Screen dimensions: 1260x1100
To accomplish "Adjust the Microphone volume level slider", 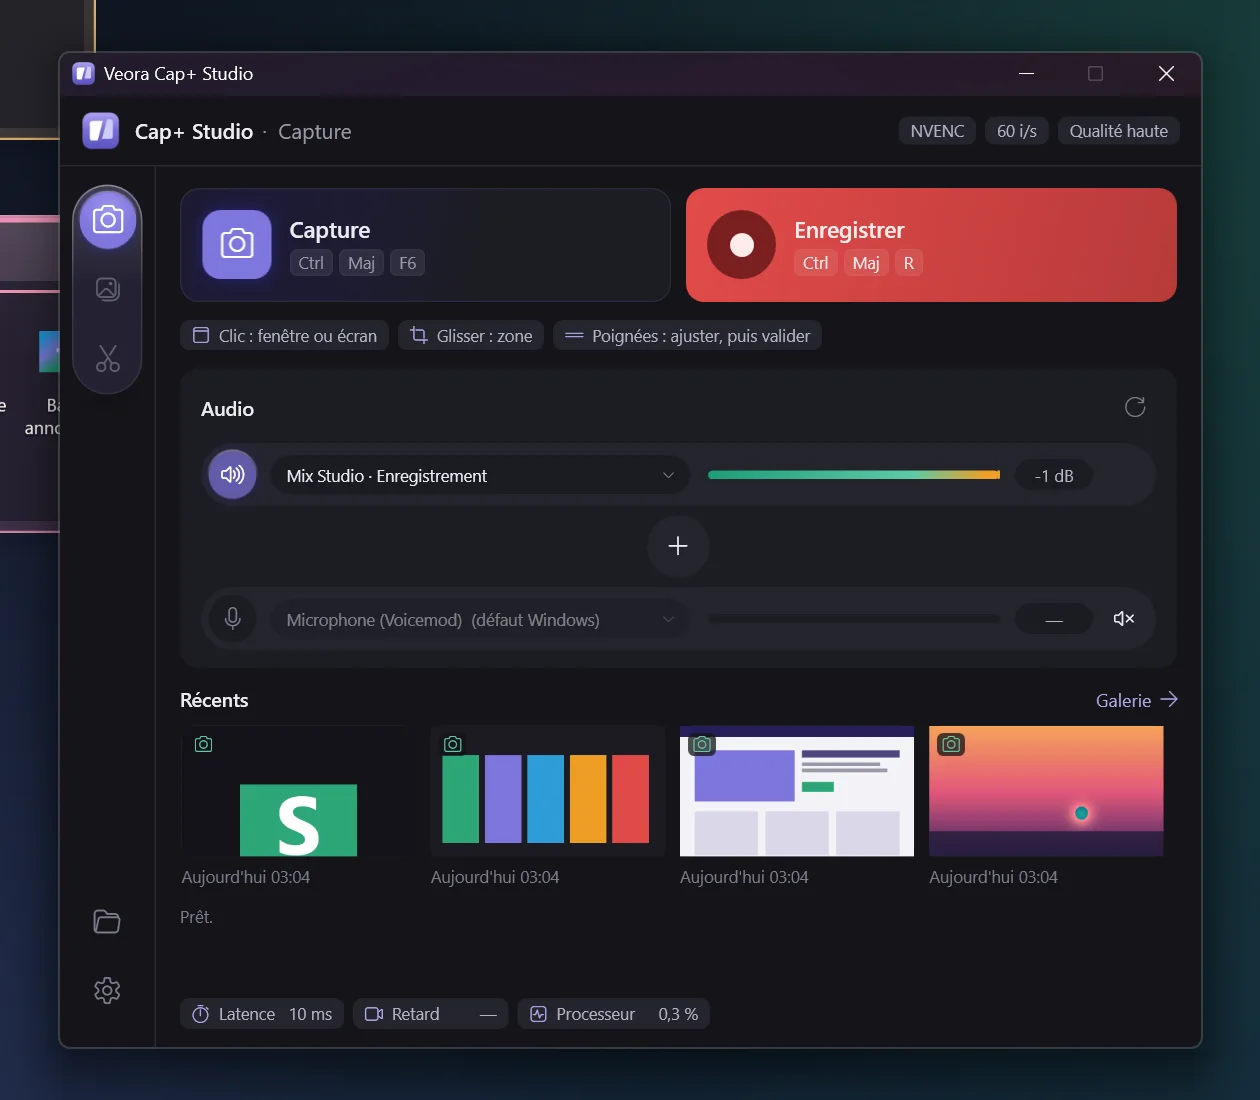I will click(x=854, y=619).
